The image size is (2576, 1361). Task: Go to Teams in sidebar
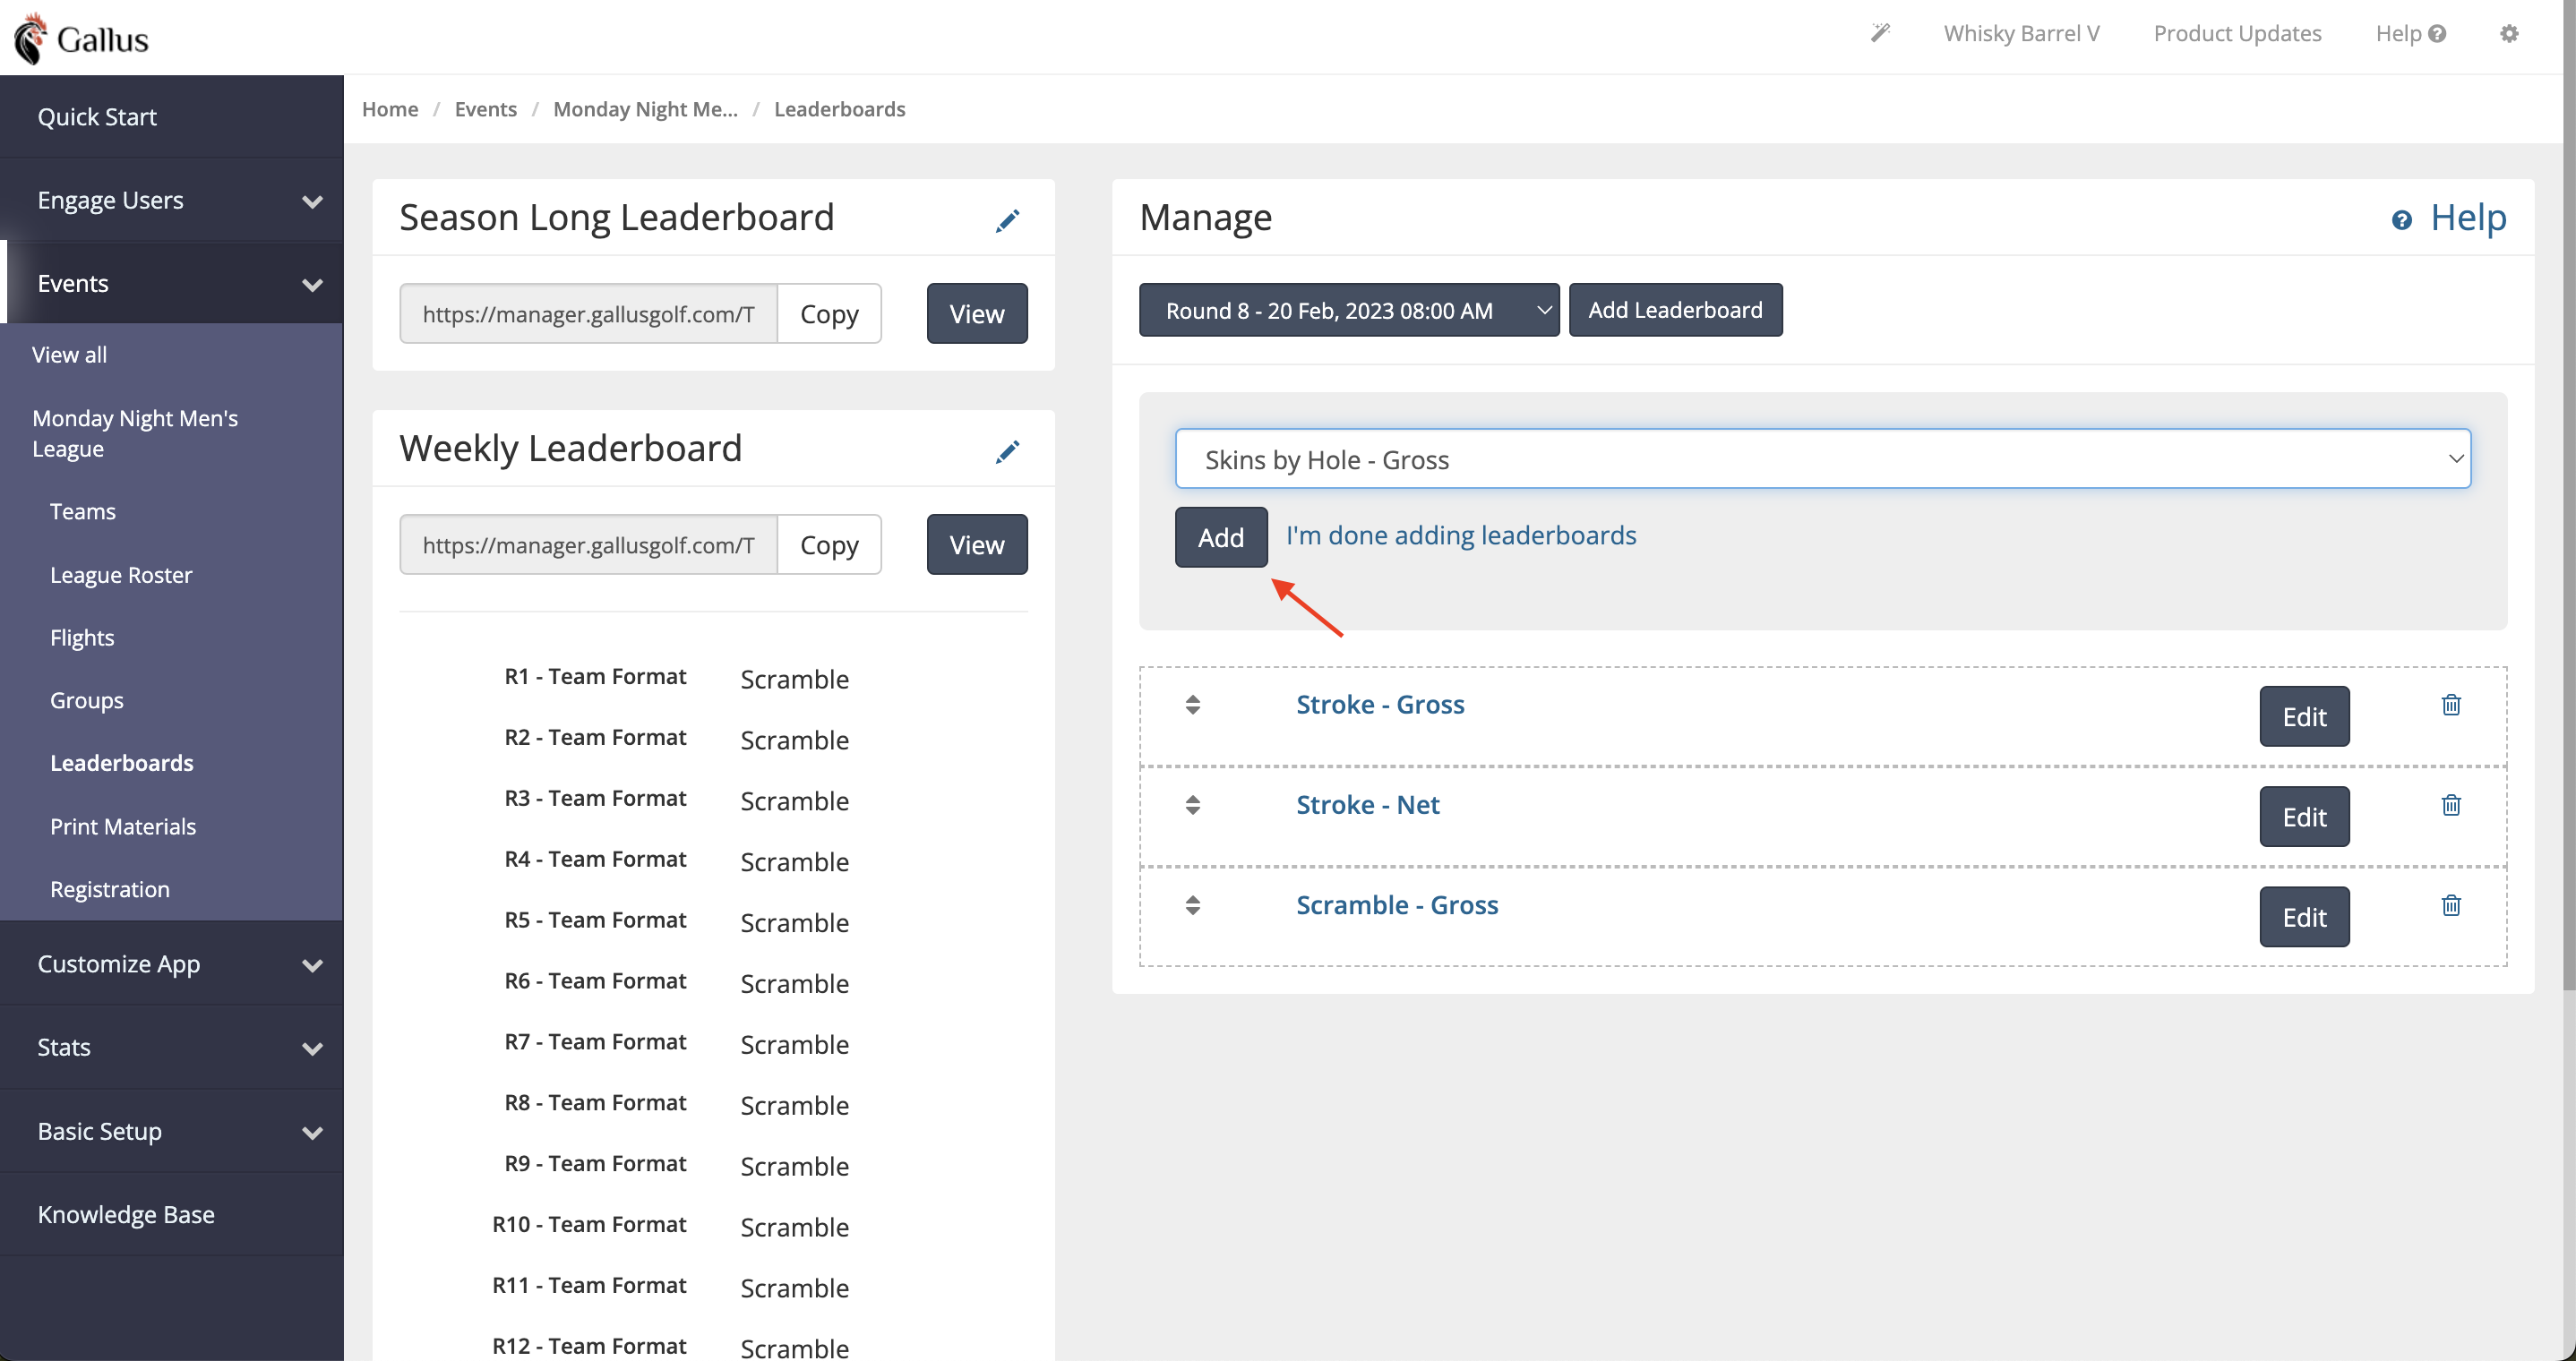[x=82, y=511]
